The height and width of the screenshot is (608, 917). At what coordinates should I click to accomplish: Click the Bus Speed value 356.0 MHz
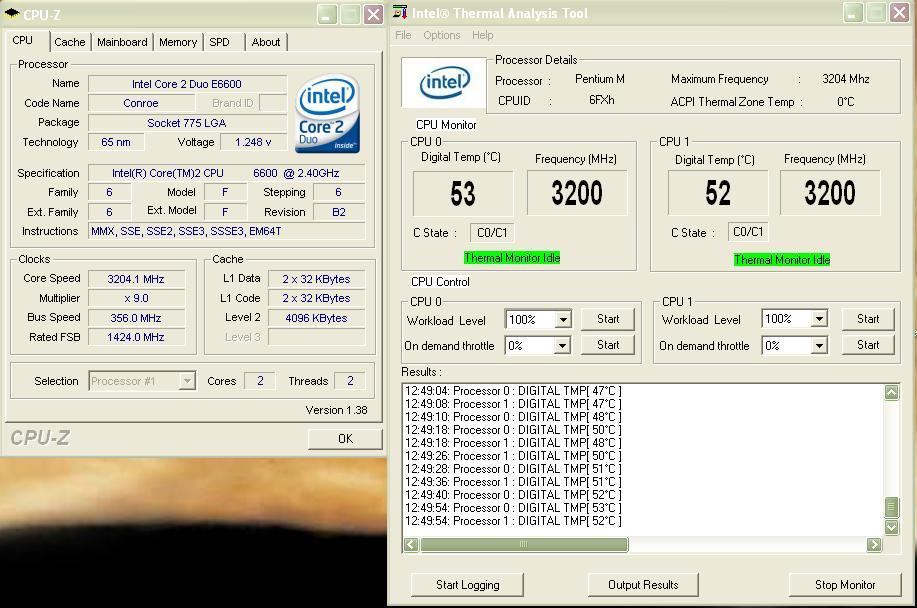coord(136,318)
